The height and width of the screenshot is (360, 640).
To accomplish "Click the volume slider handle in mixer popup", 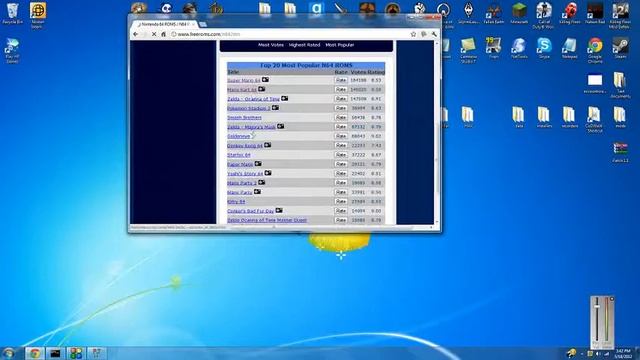I will click(597, 306).
